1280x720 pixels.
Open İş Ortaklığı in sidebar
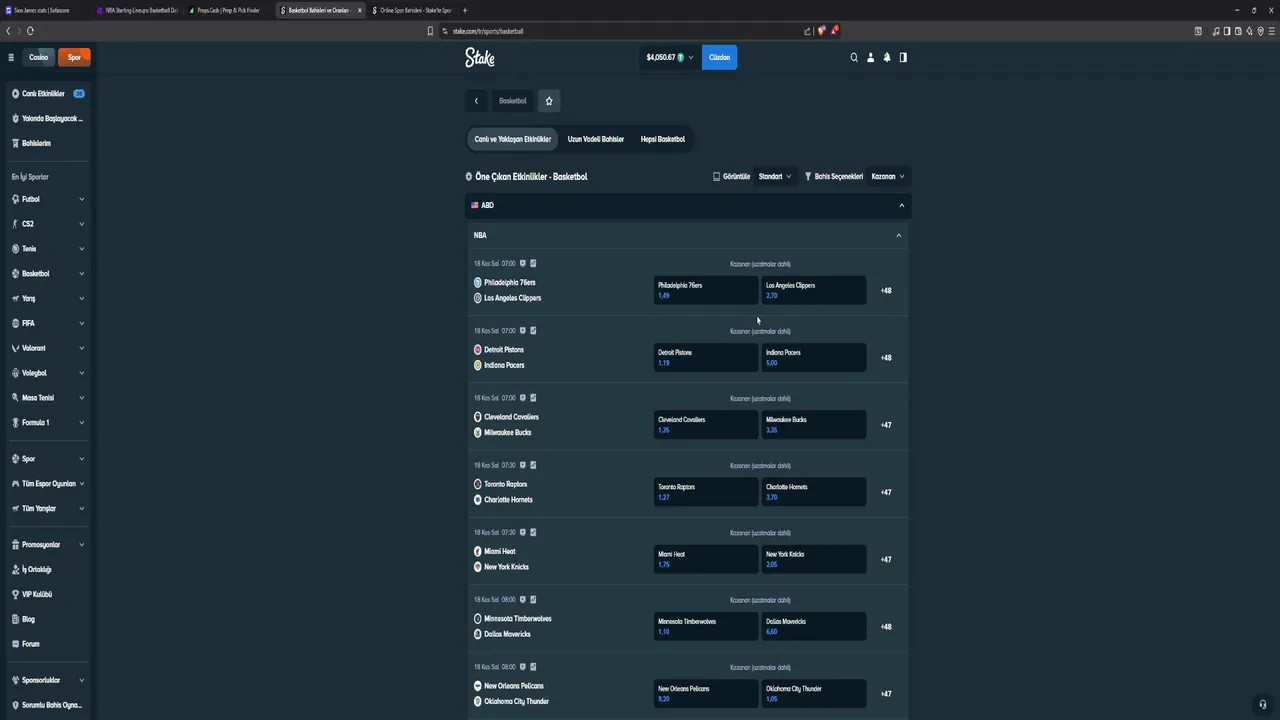pos(48,570)
